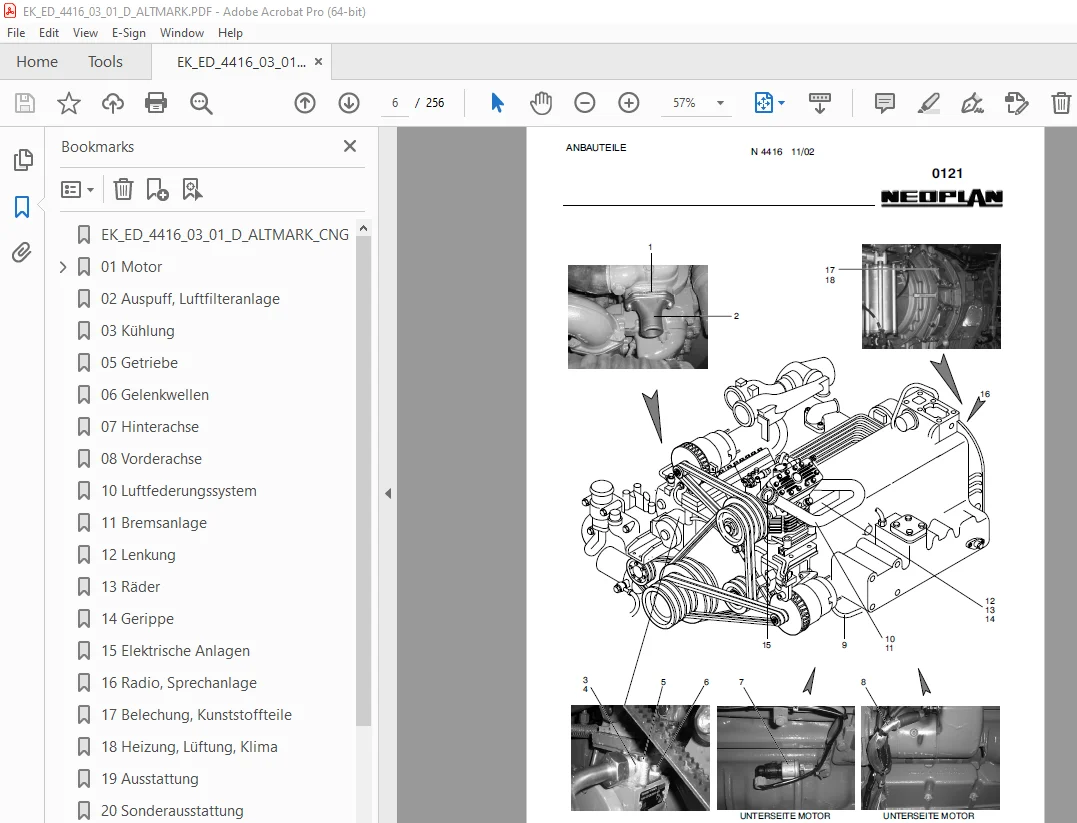The width and height of the screenshot is (1077, 823).
Task: Open bookmark 11 Bremsanlage
Action: 154,523
